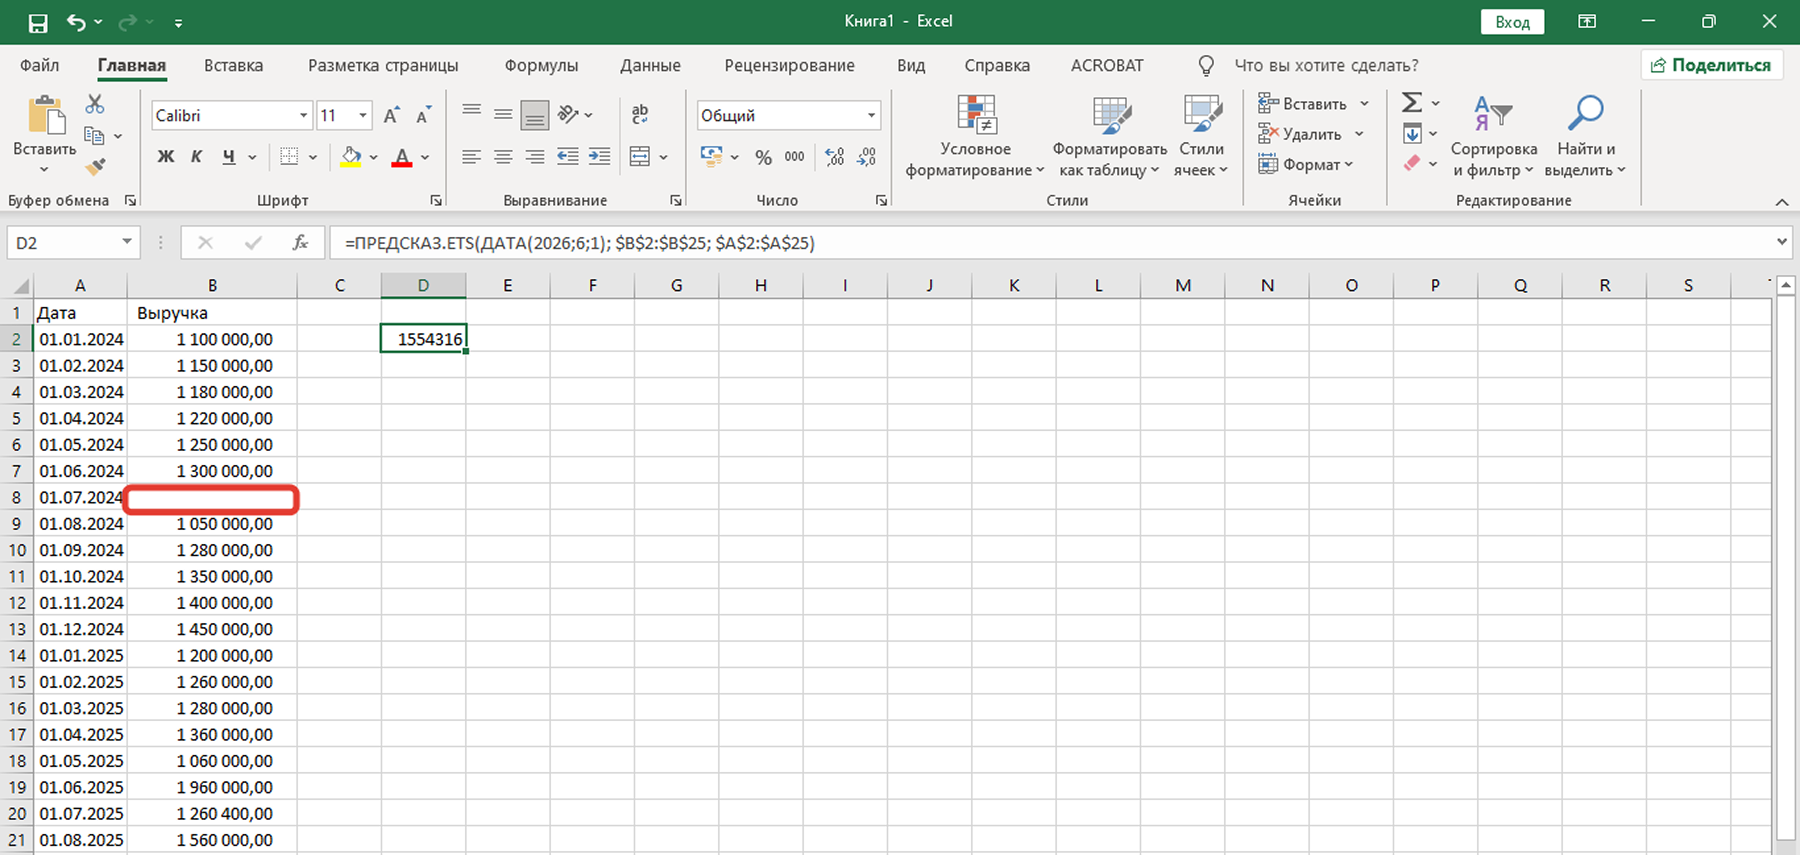1800x856 pixels.
Task: Select the empty highlighted cell B8
Action: (x=211, y=498)
